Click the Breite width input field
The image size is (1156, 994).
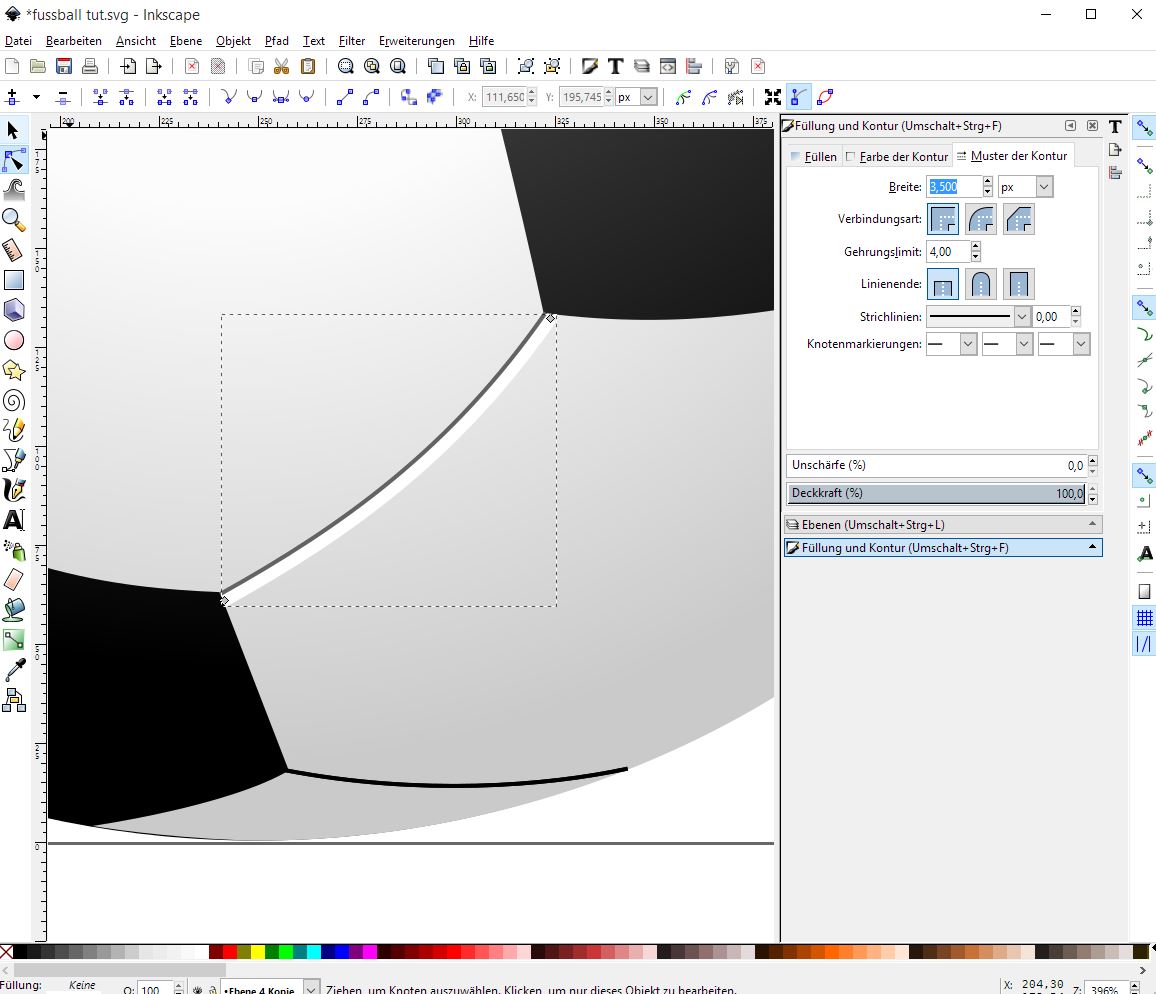click(953, 187)
